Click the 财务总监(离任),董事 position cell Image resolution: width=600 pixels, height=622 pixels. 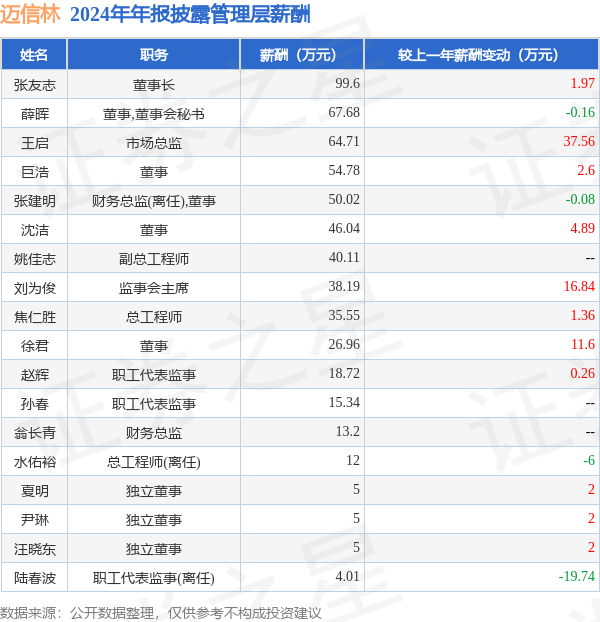tap(154, 201)
